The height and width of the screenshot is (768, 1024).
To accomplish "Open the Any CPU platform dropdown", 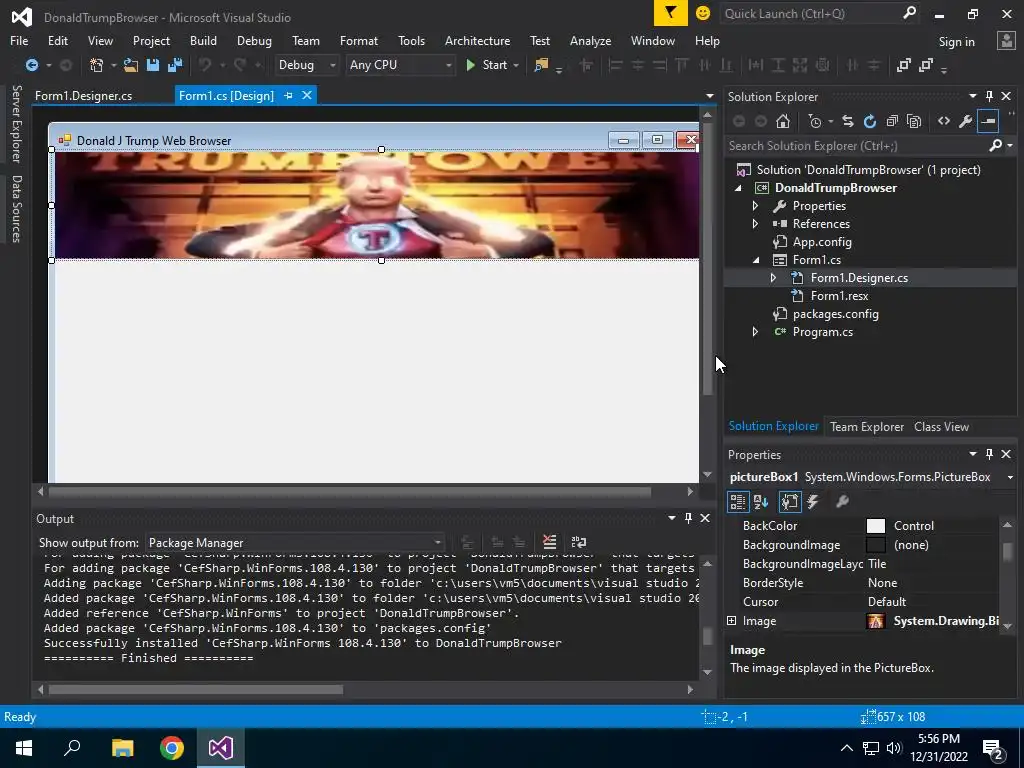I will click(400, 65).
